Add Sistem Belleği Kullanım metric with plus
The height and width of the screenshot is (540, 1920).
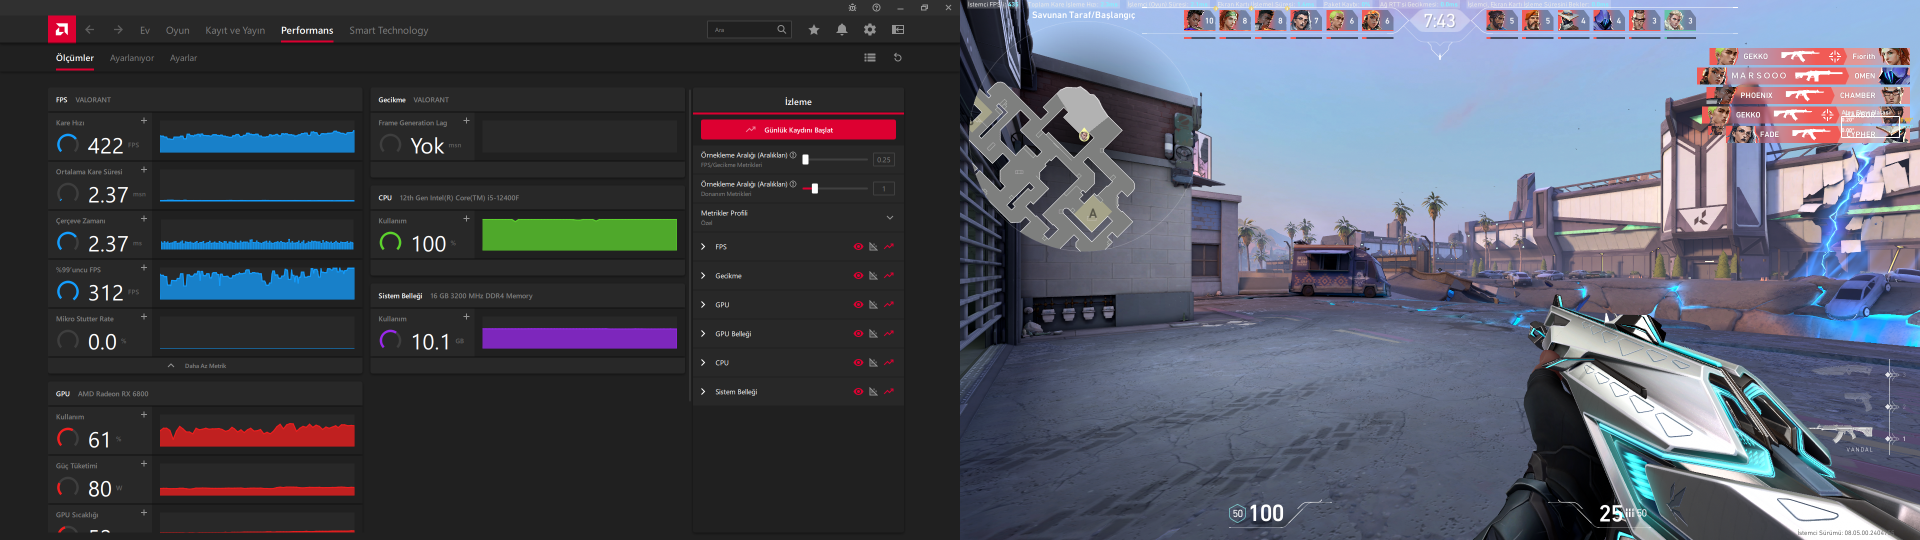[466, 317]
